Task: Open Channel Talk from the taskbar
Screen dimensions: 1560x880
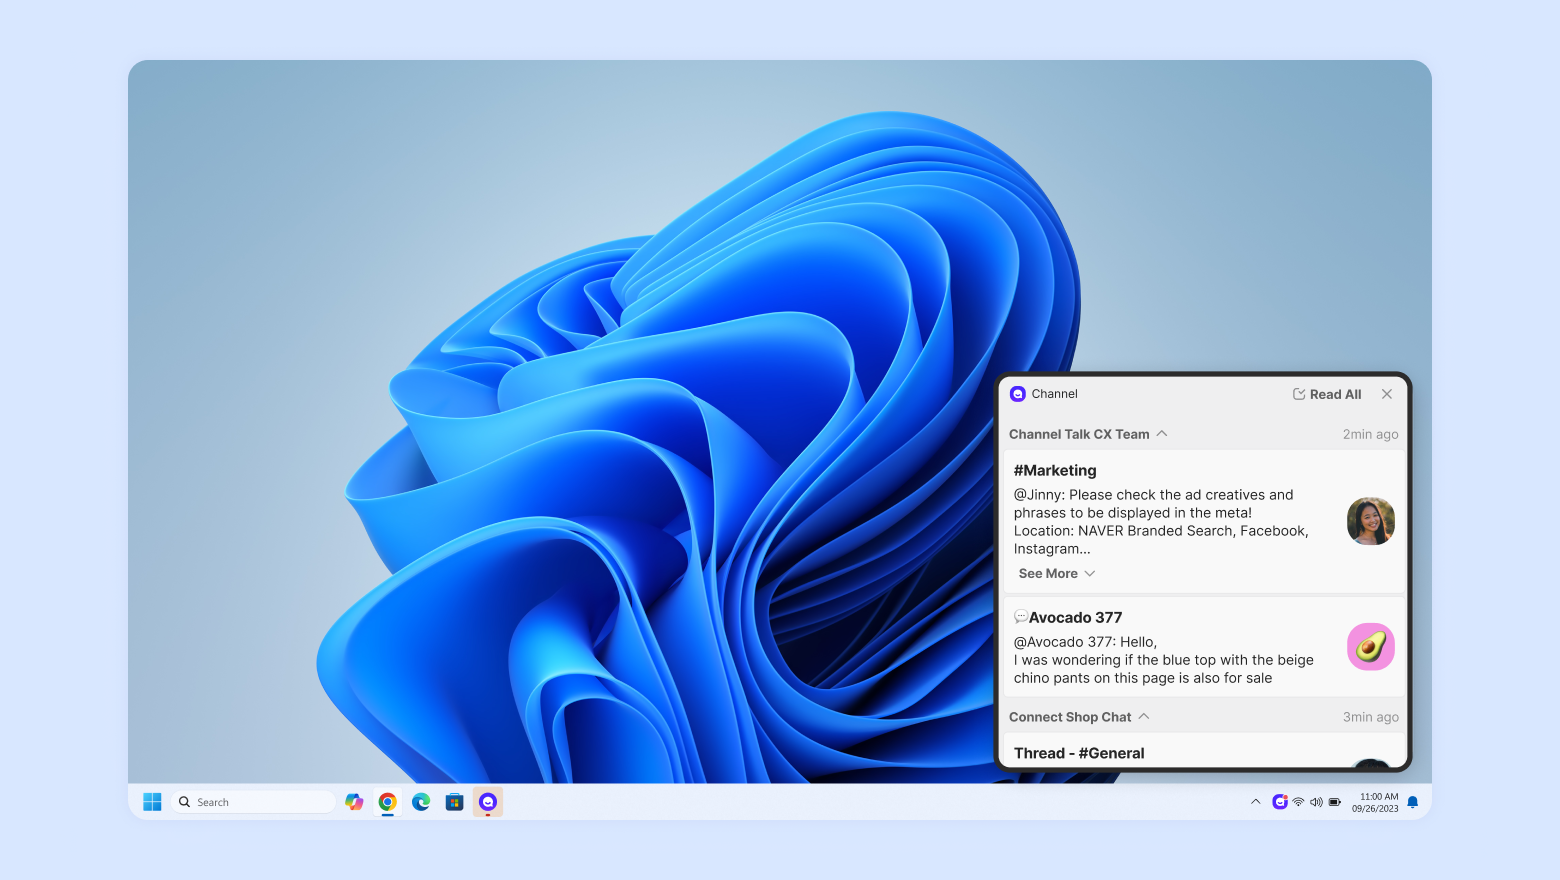Action: [x=488, y=802]
